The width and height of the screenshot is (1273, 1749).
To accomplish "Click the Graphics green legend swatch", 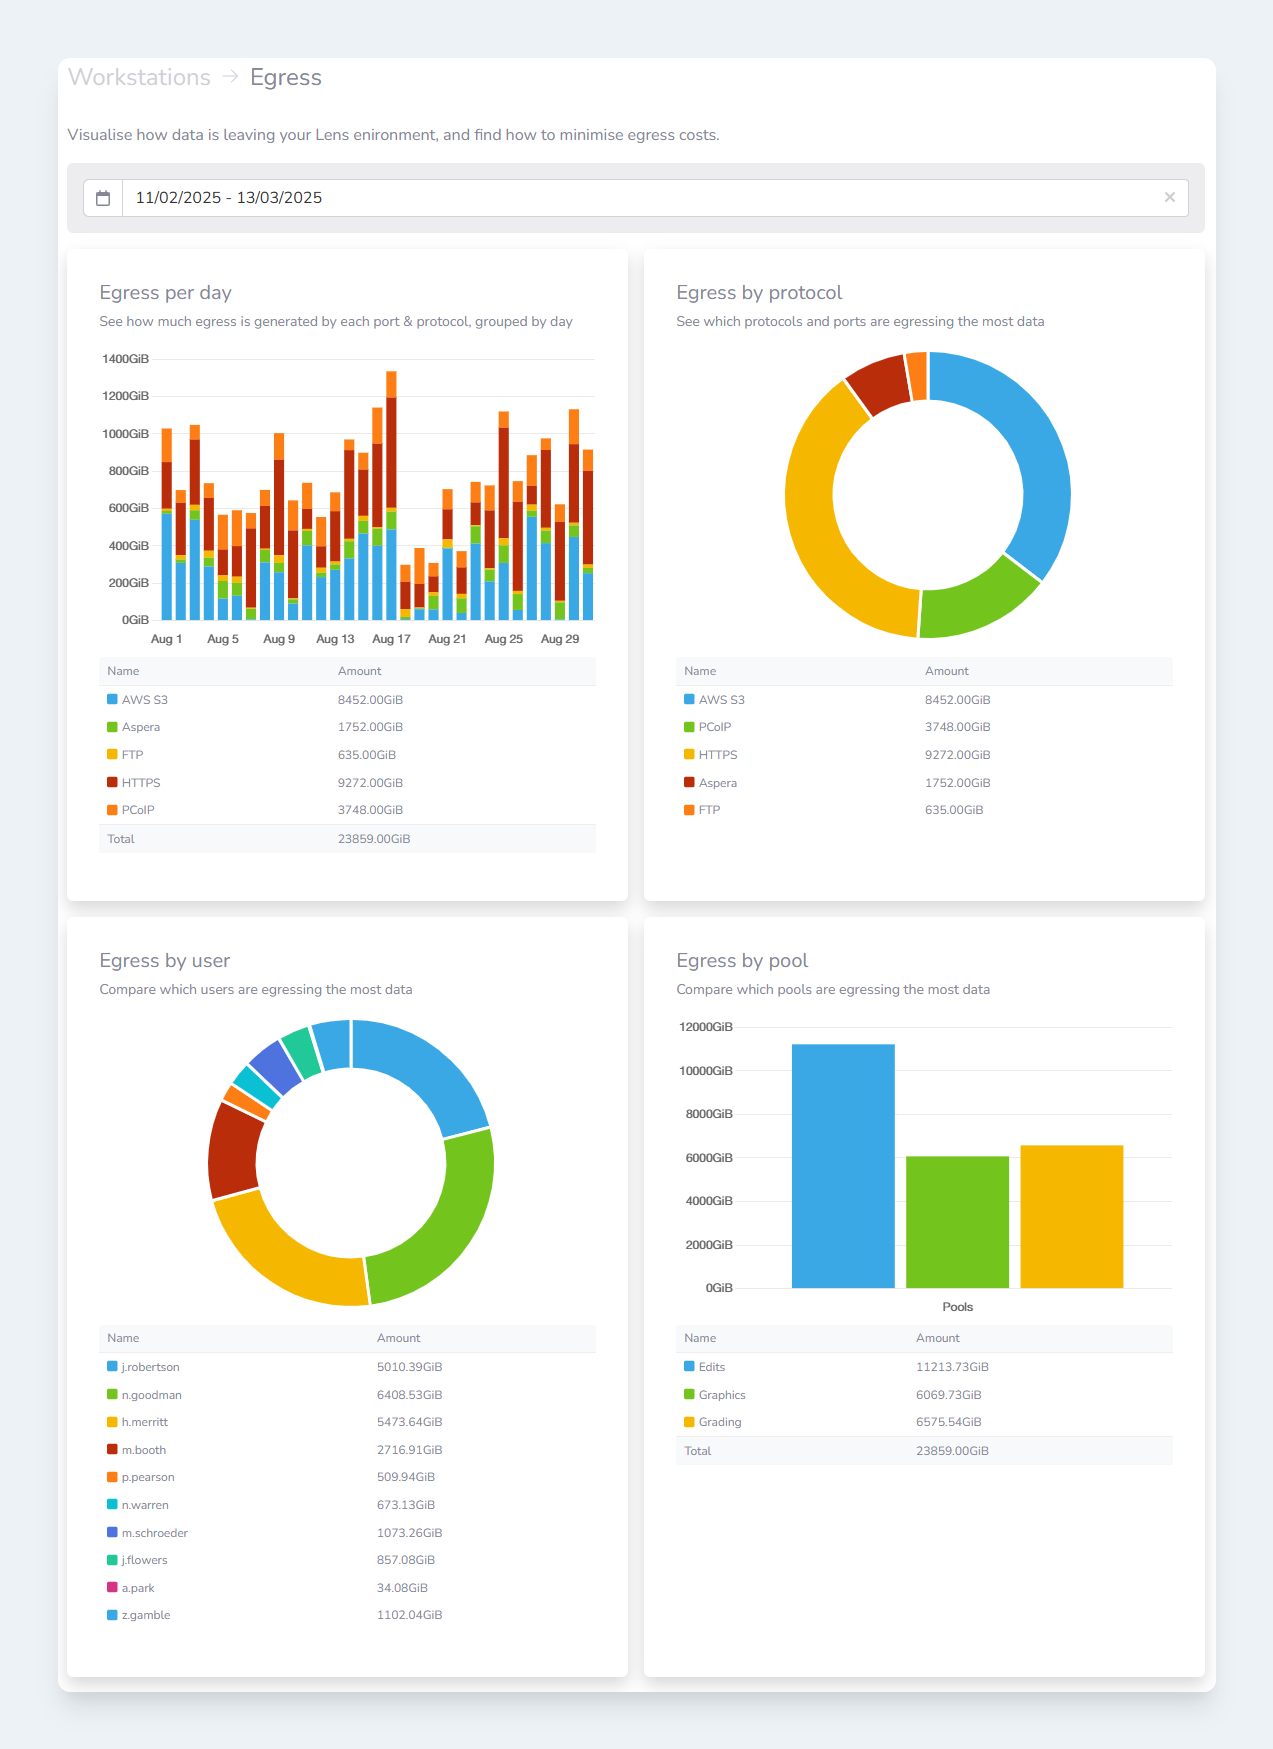I will click(689, 1395).
